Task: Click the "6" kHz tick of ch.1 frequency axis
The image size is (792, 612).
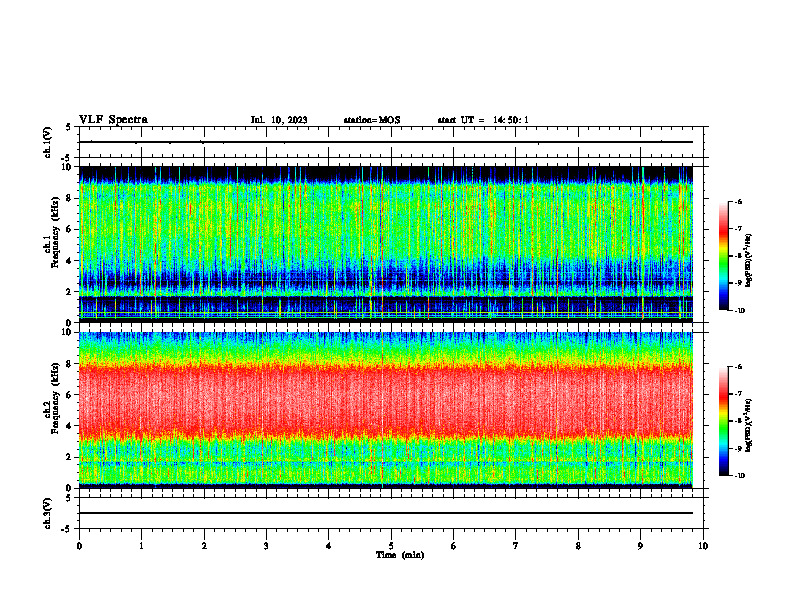Action: (x=70, y=230)
